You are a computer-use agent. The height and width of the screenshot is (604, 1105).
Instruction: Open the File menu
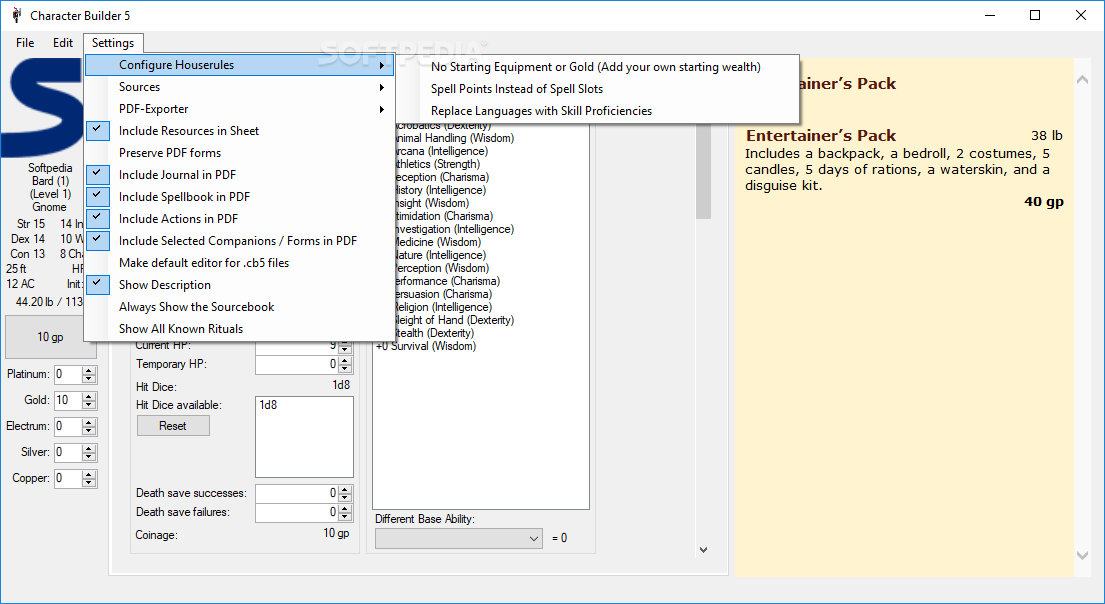25,42
